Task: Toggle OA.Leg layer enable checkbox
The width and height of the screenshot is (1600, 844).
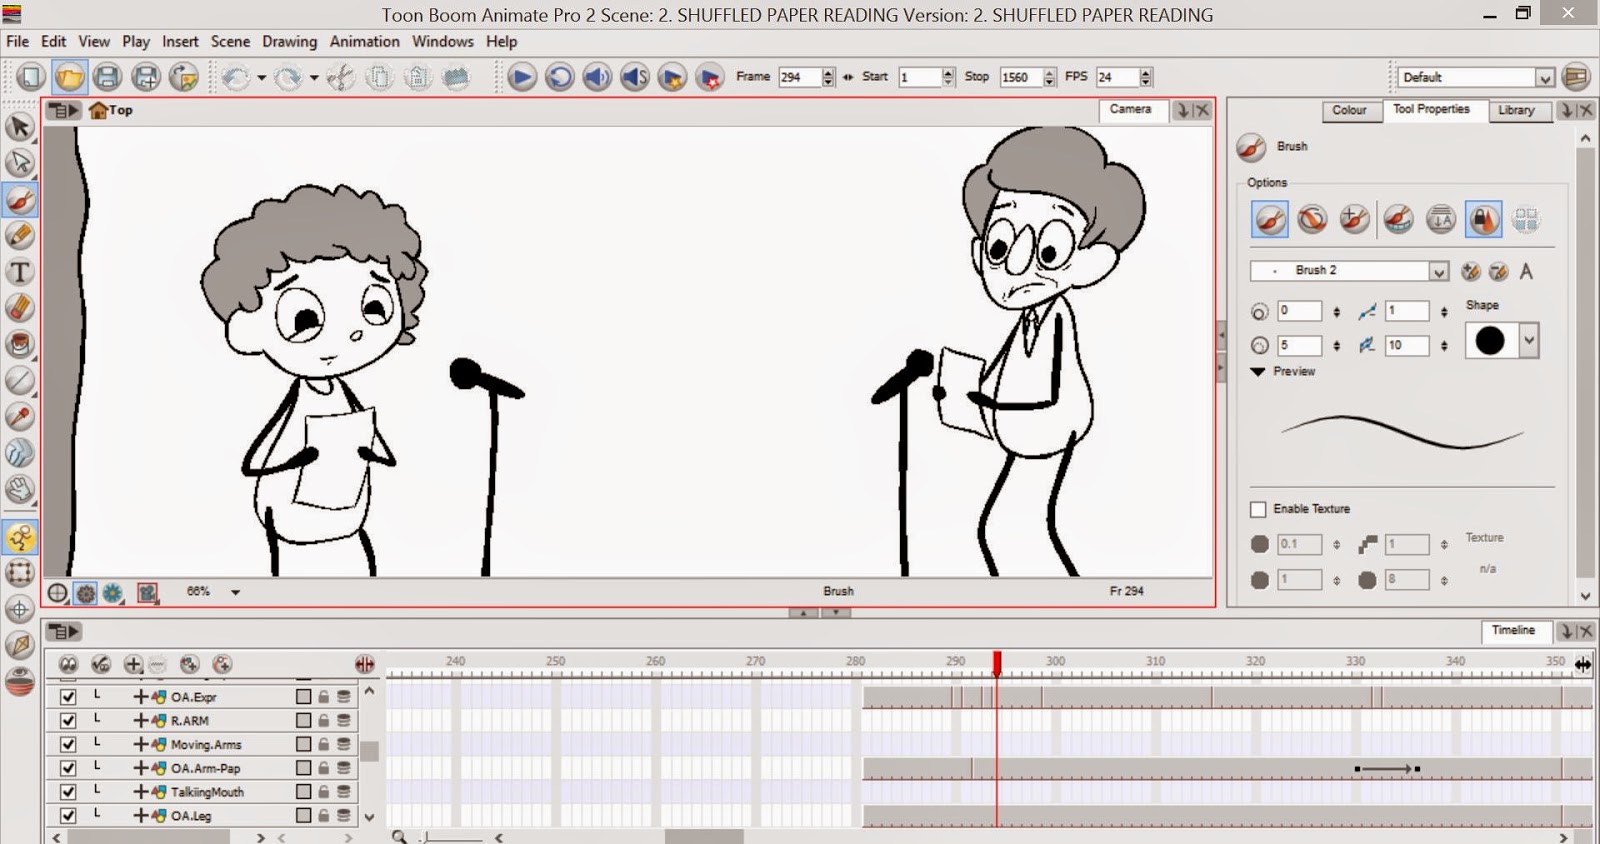Action: [68, 815]
